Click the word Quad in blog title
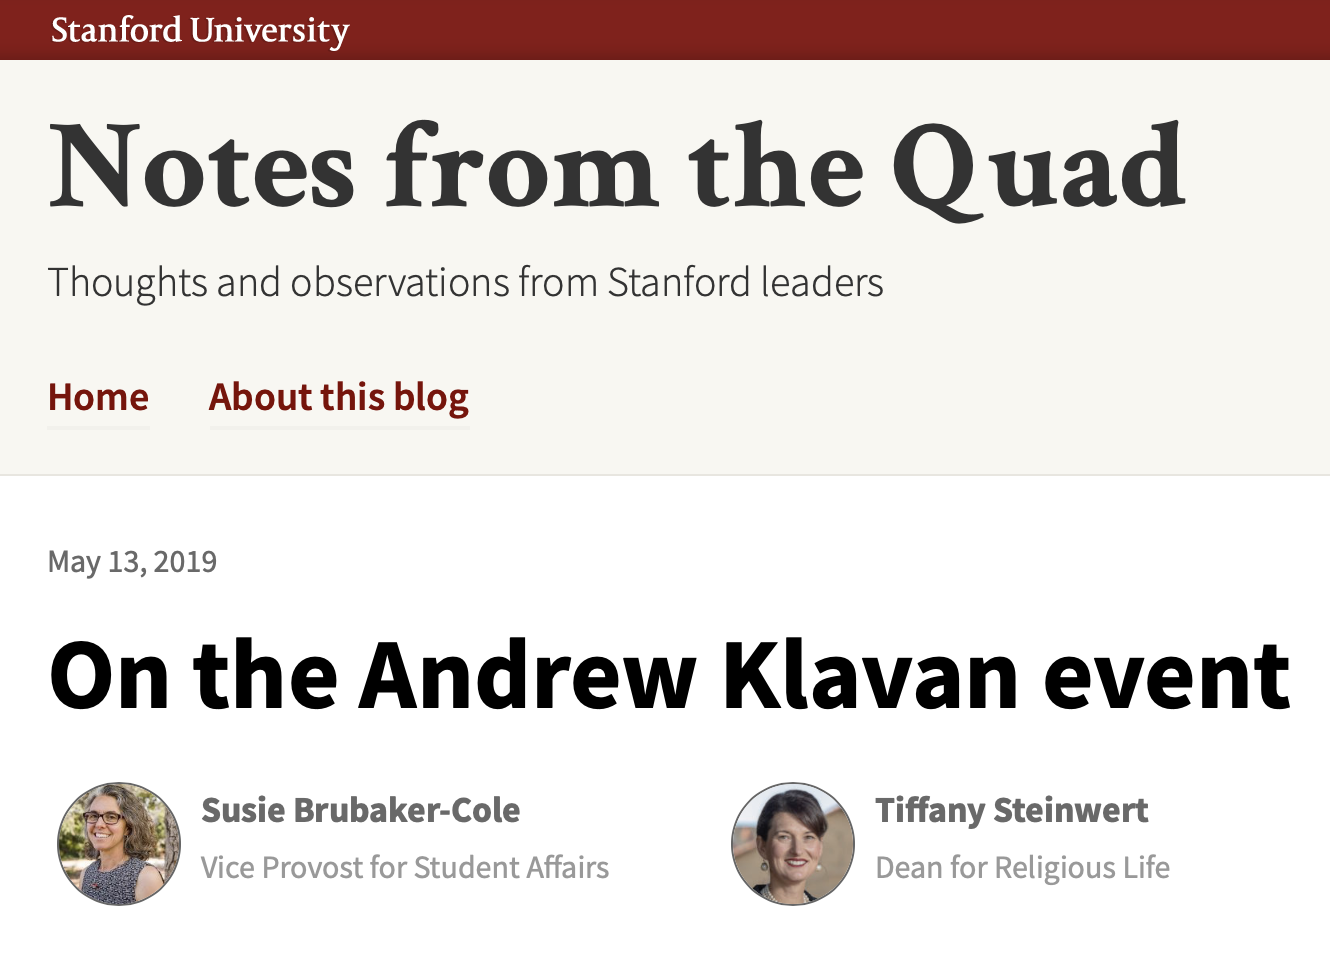This screenshot has height=976, width=1330. [x=1037, y=167]
